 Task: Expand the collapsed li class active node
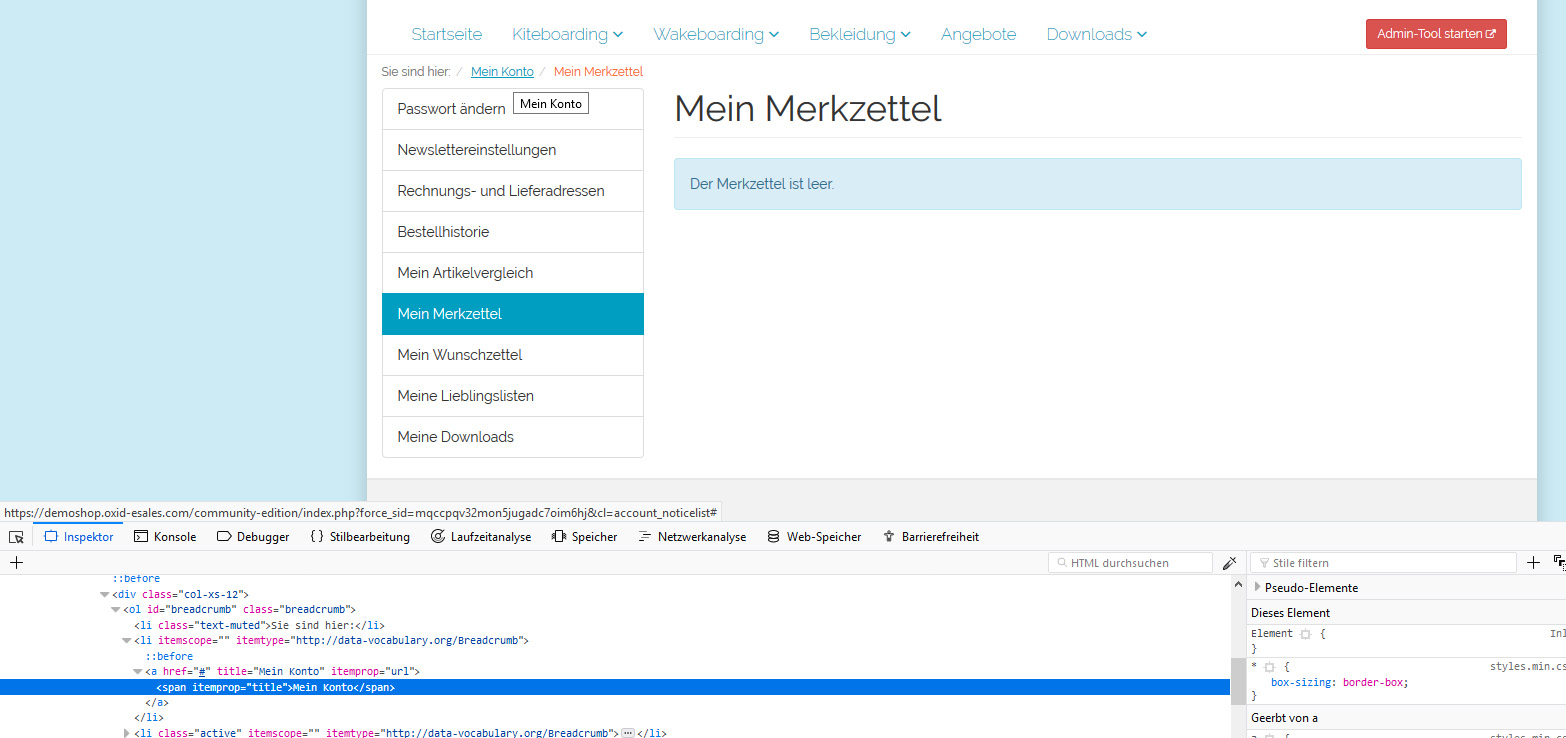127,733
